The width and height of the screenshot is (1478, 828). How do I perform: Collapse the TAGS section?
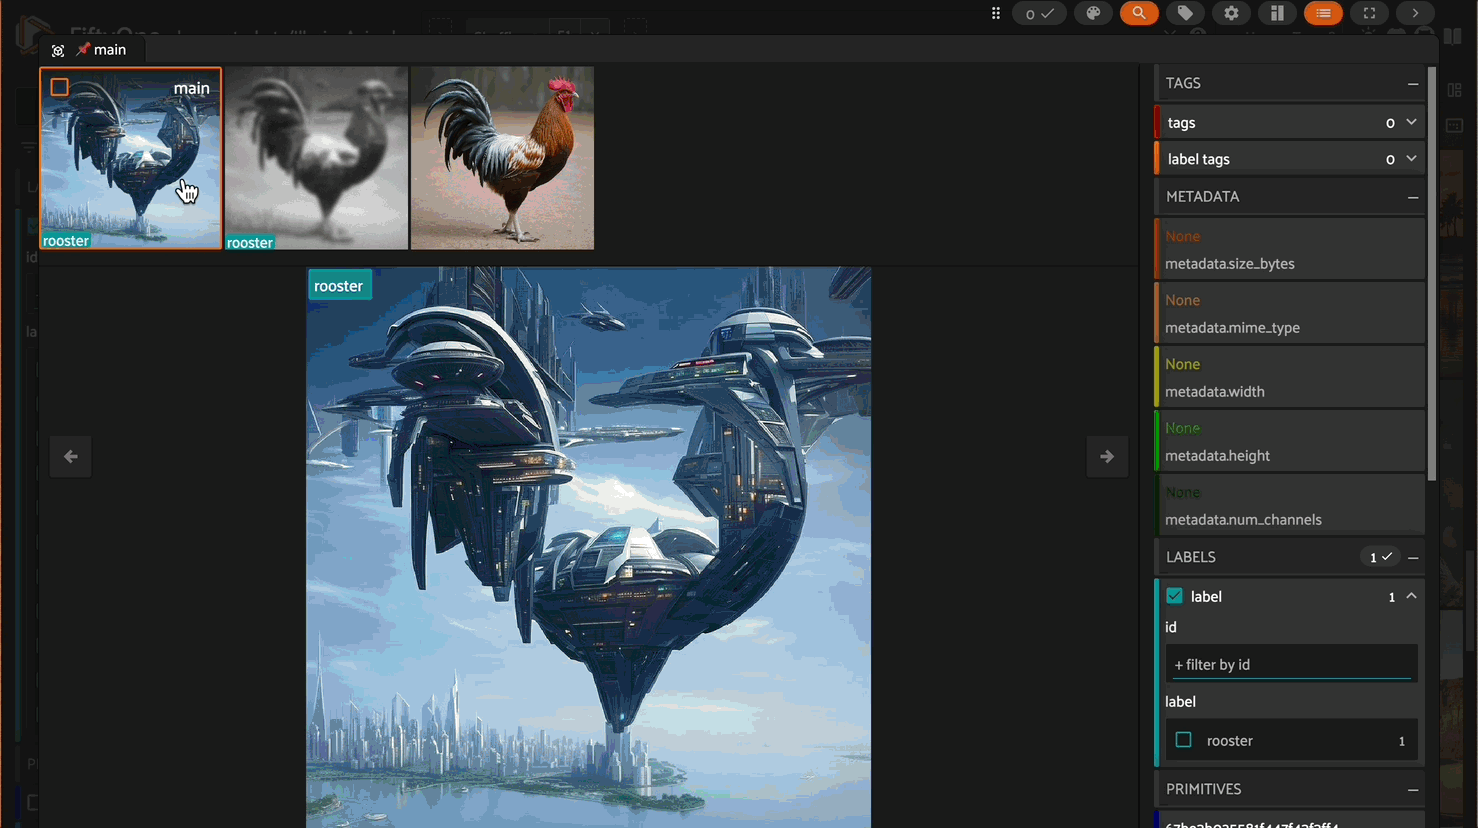1413,84
